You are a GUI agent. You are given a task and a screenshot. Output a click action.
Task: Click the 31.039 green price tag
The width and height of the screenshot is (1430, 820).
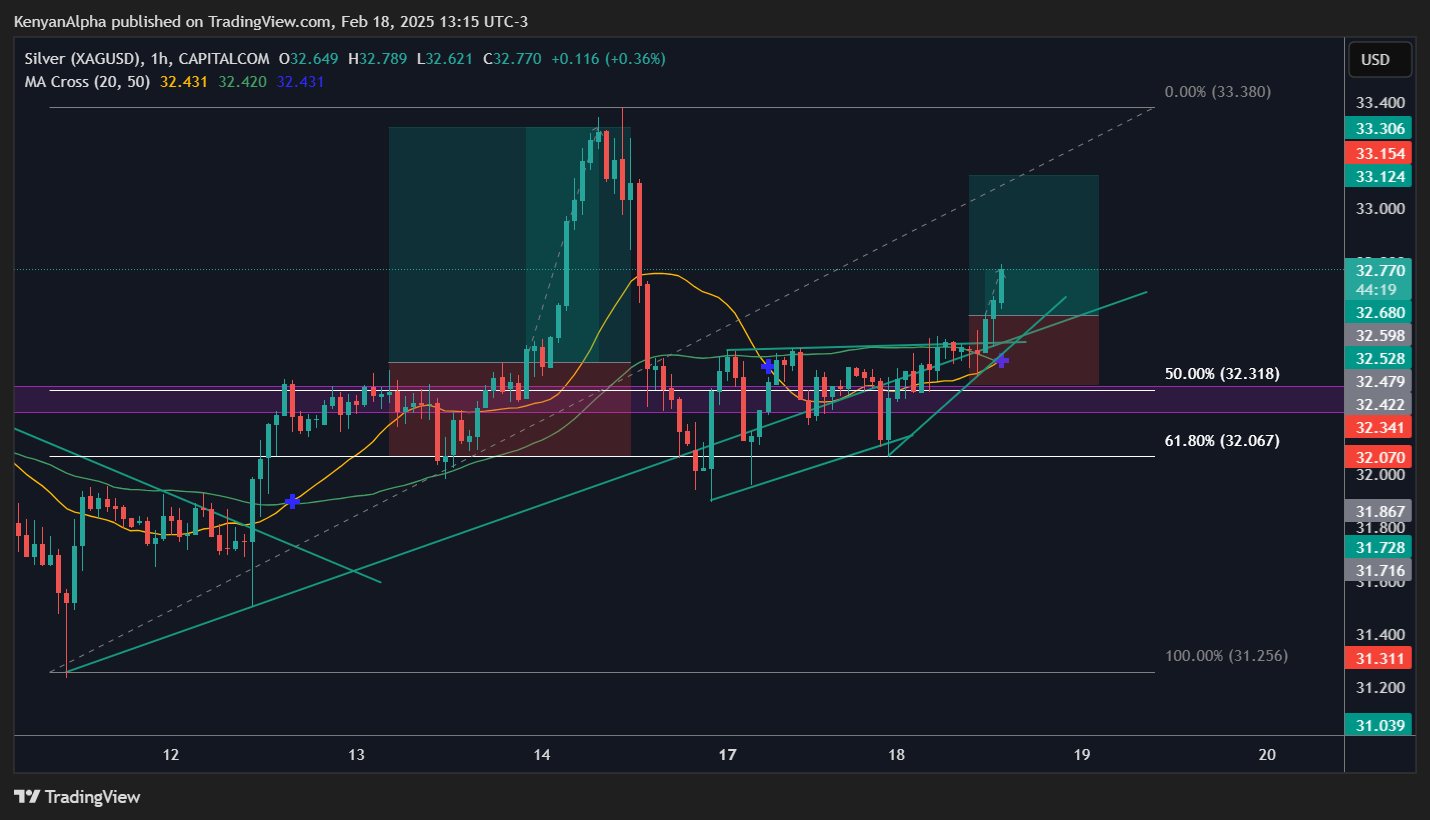[x=1380, y=725]
